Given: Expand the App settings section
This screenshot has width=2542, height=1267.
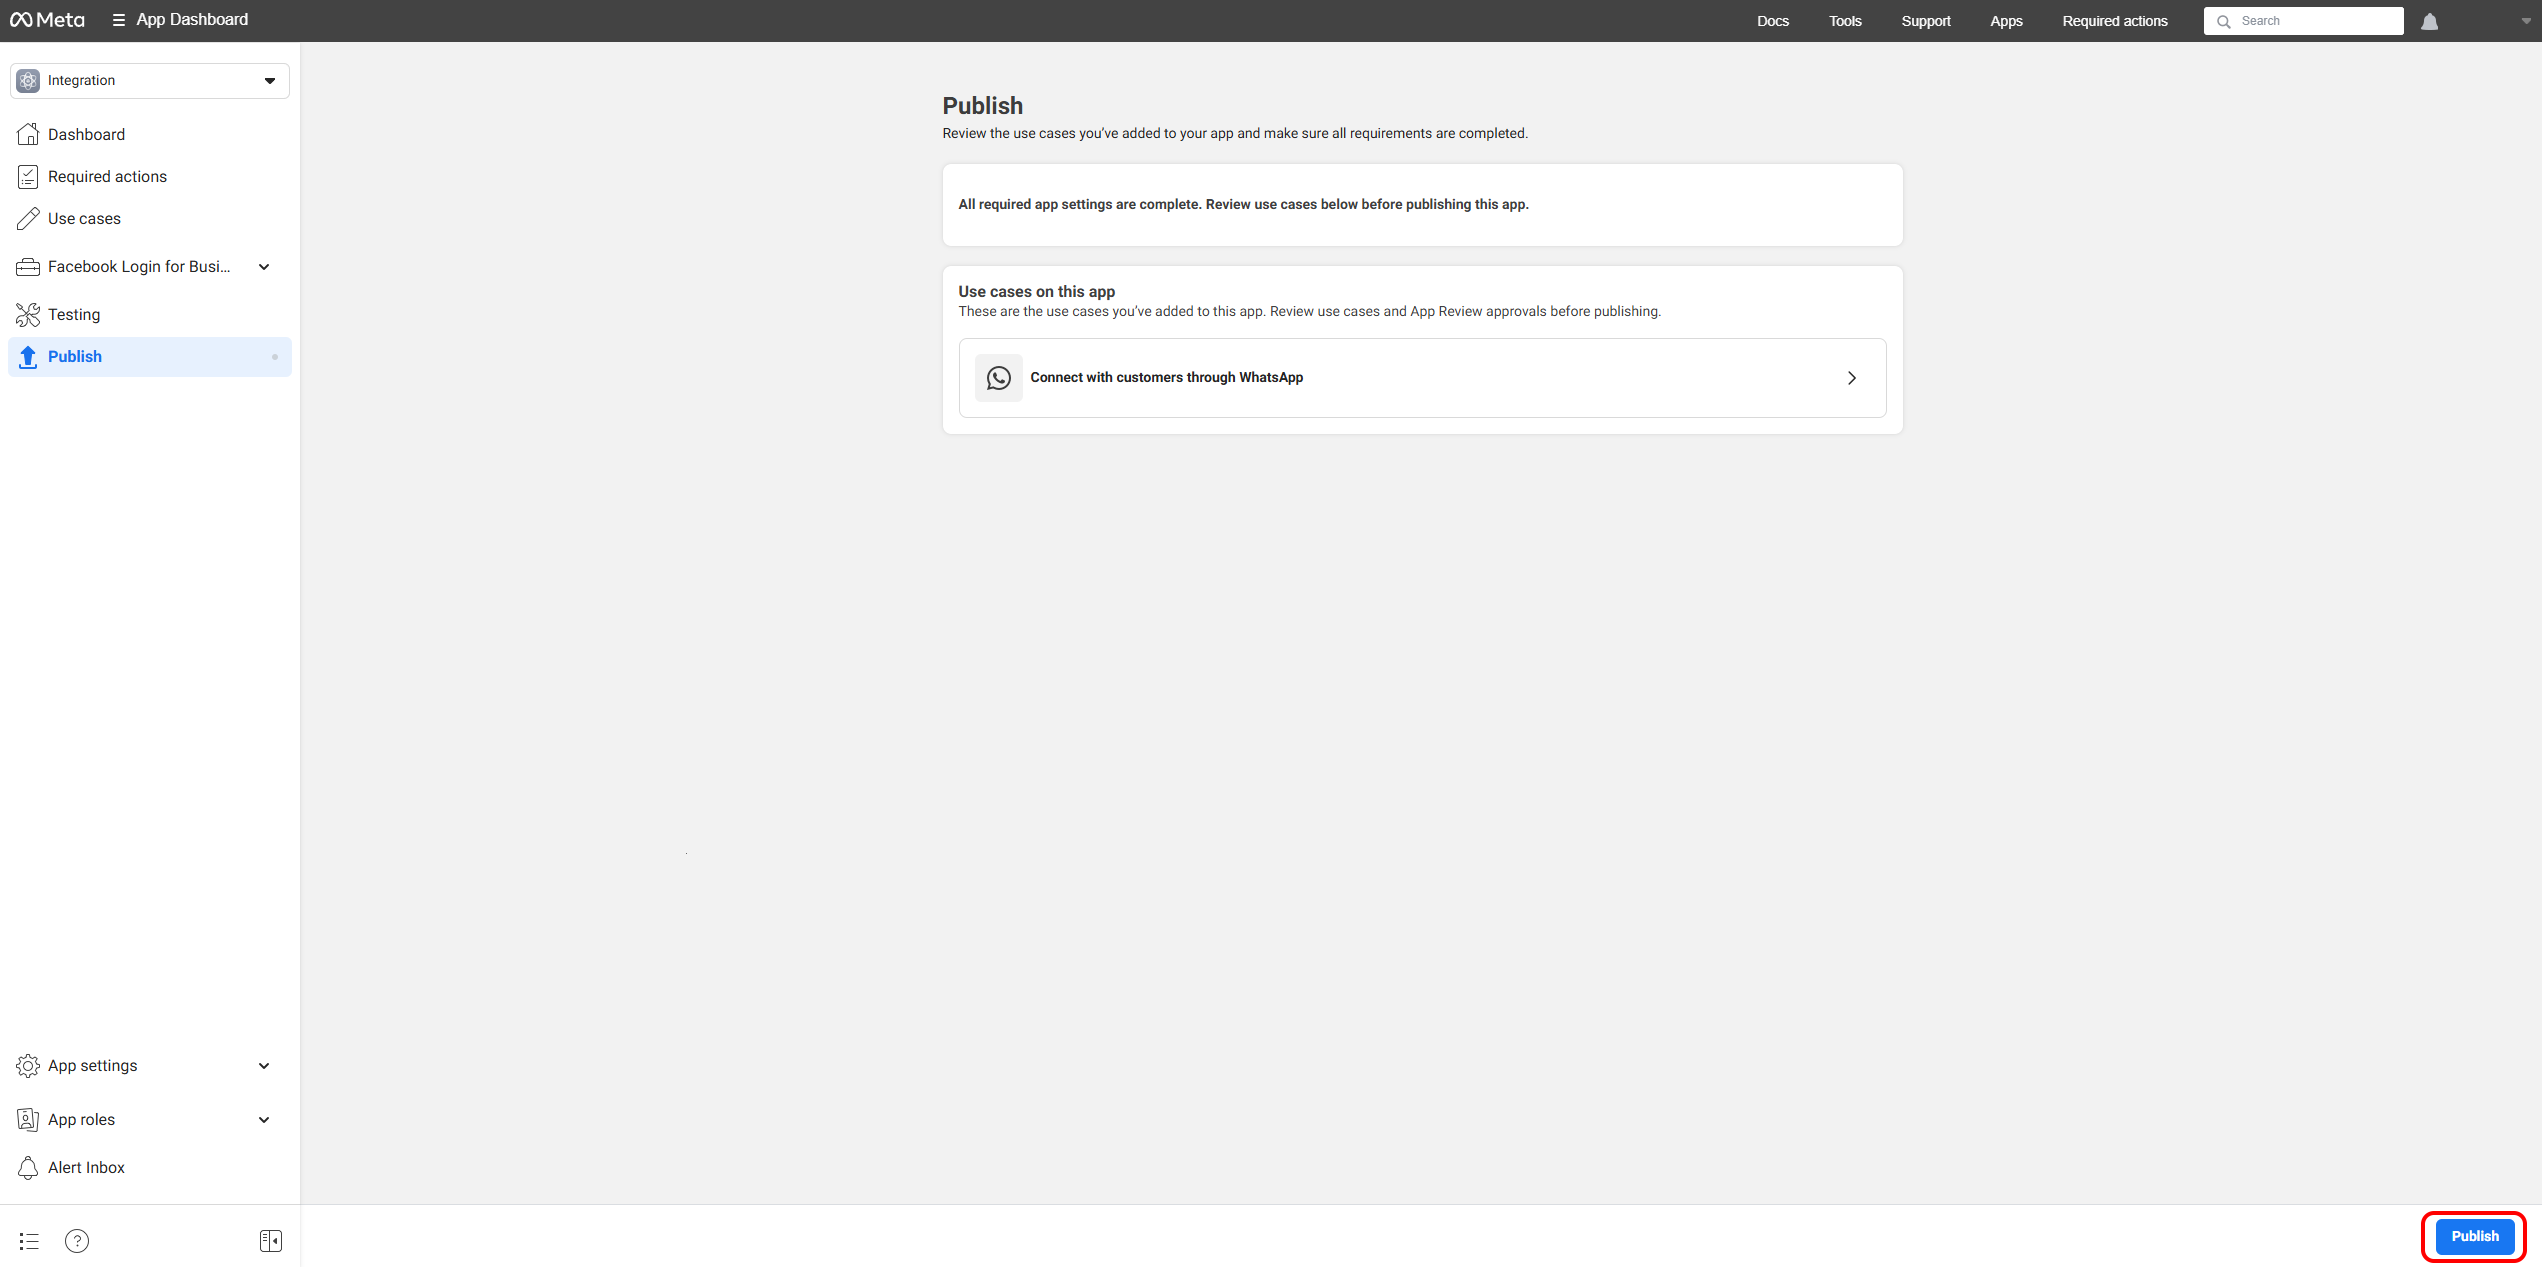Looking at the screenshot, I should (x=150, y=1066).
